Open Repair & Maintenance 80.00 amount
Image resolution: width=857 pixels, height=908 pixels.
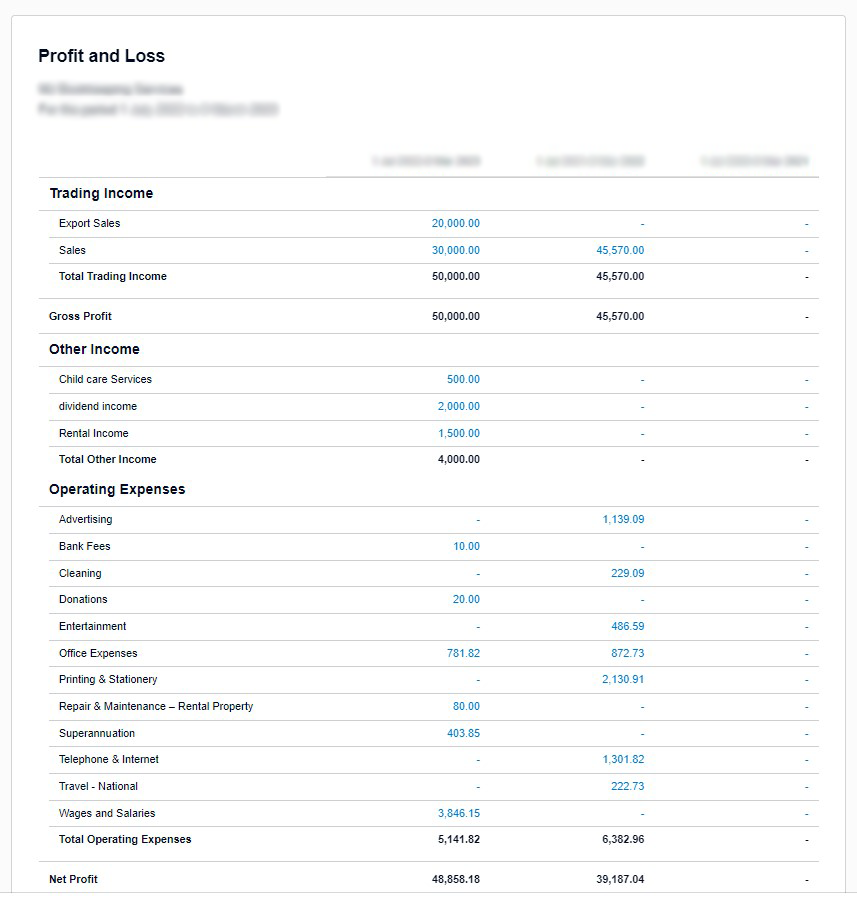tap(466, 707)
